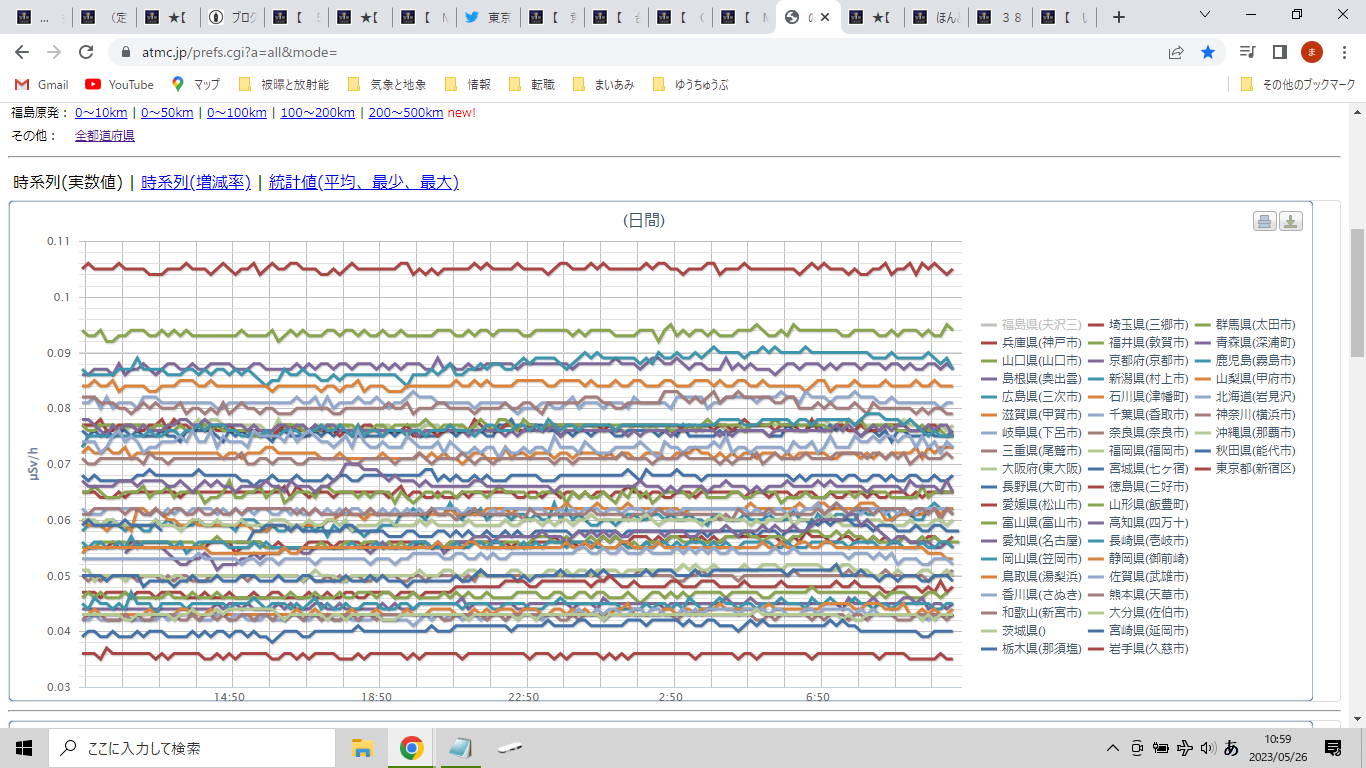The image size is (1366, 768).
Task: Expand the ゆうちゅうぶ bookmark folder
Action: coord(690,85)
